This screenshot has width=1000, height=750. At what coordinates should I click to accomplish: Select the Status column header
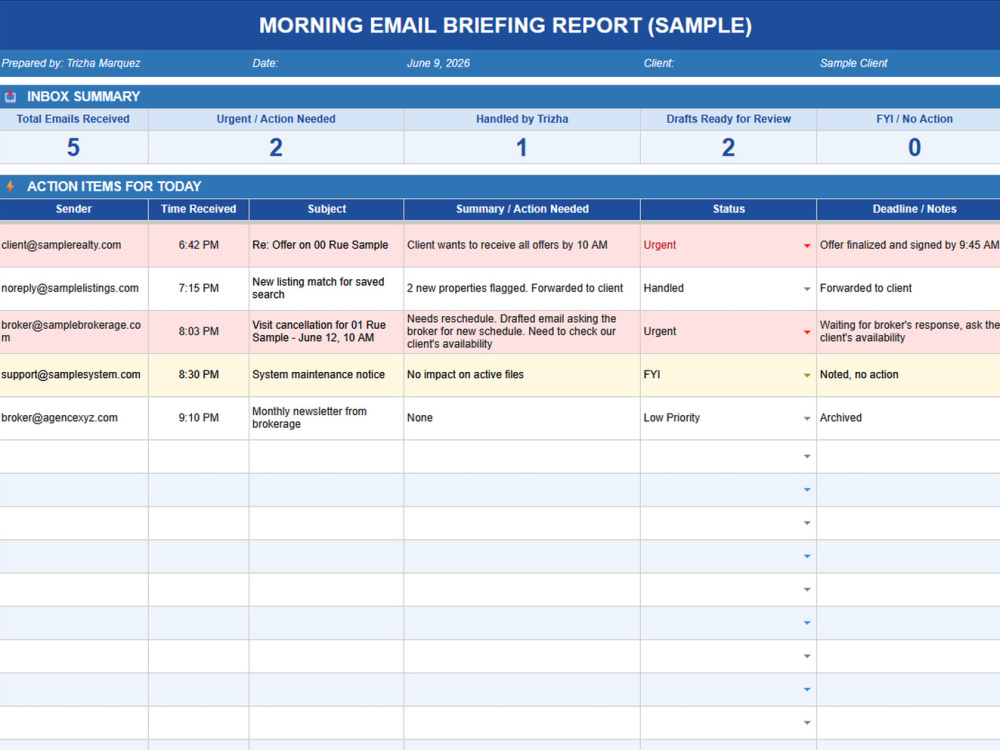[728, 209]
